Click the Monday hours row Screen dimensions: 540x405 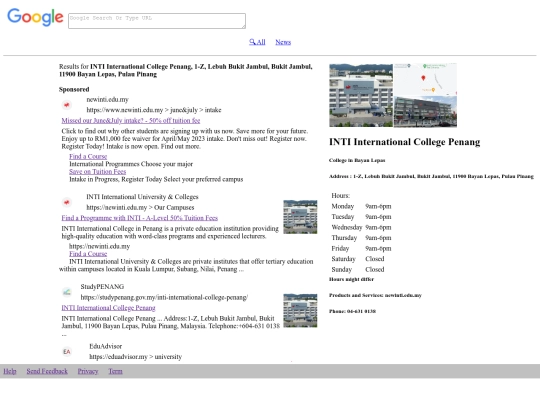361,206
